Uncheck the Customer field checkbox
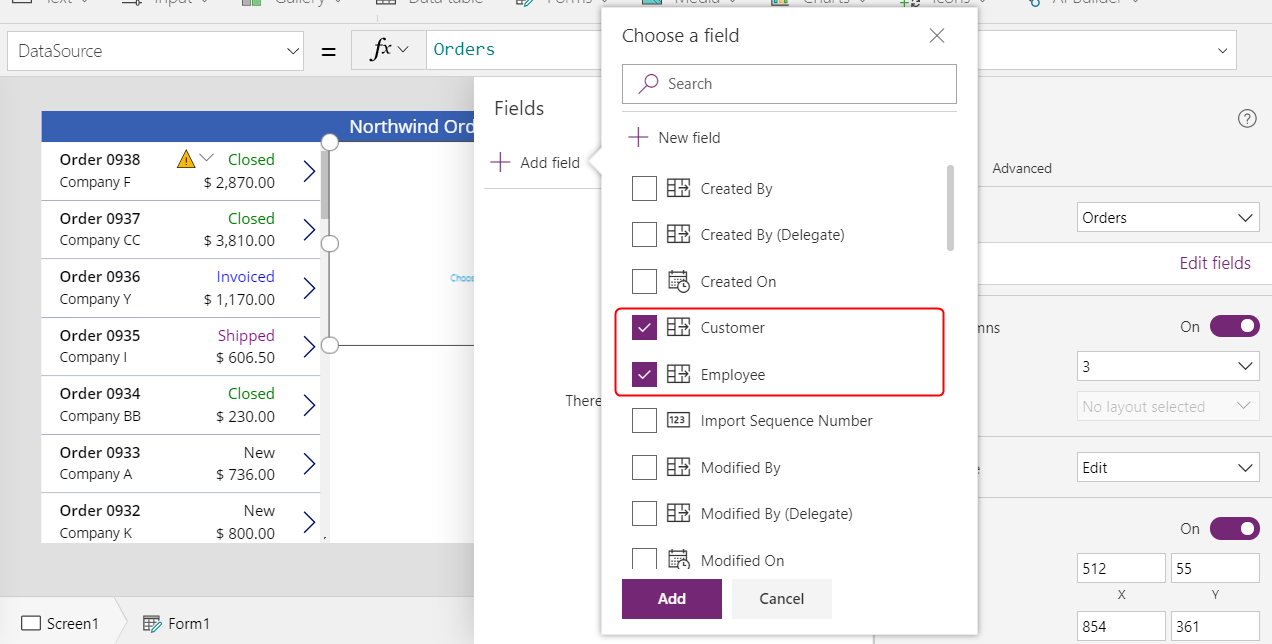The height and width of the screenshot is (644, 1272). pyautogui.click(x=645, y=327)
